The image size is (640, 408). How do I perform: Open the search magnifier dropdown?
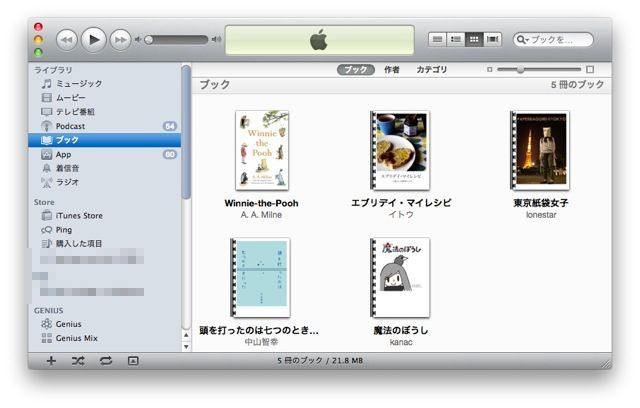pyautogui.click(x=522, y=40)
